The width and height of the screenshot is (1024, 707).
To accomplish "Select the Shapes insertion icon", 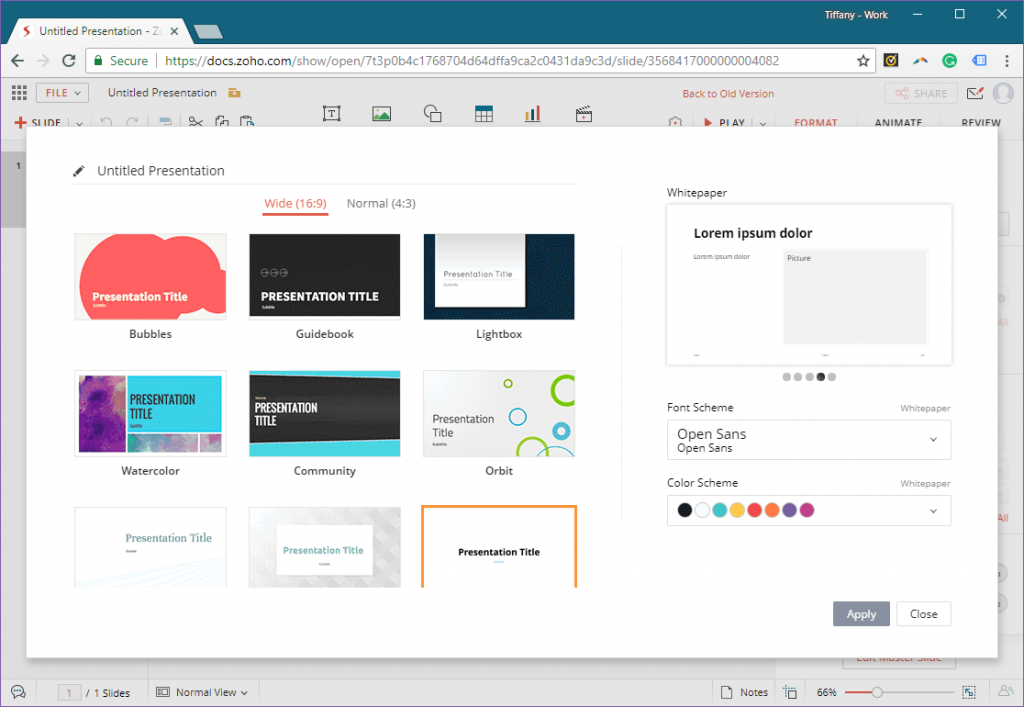I will coord(432,115).
